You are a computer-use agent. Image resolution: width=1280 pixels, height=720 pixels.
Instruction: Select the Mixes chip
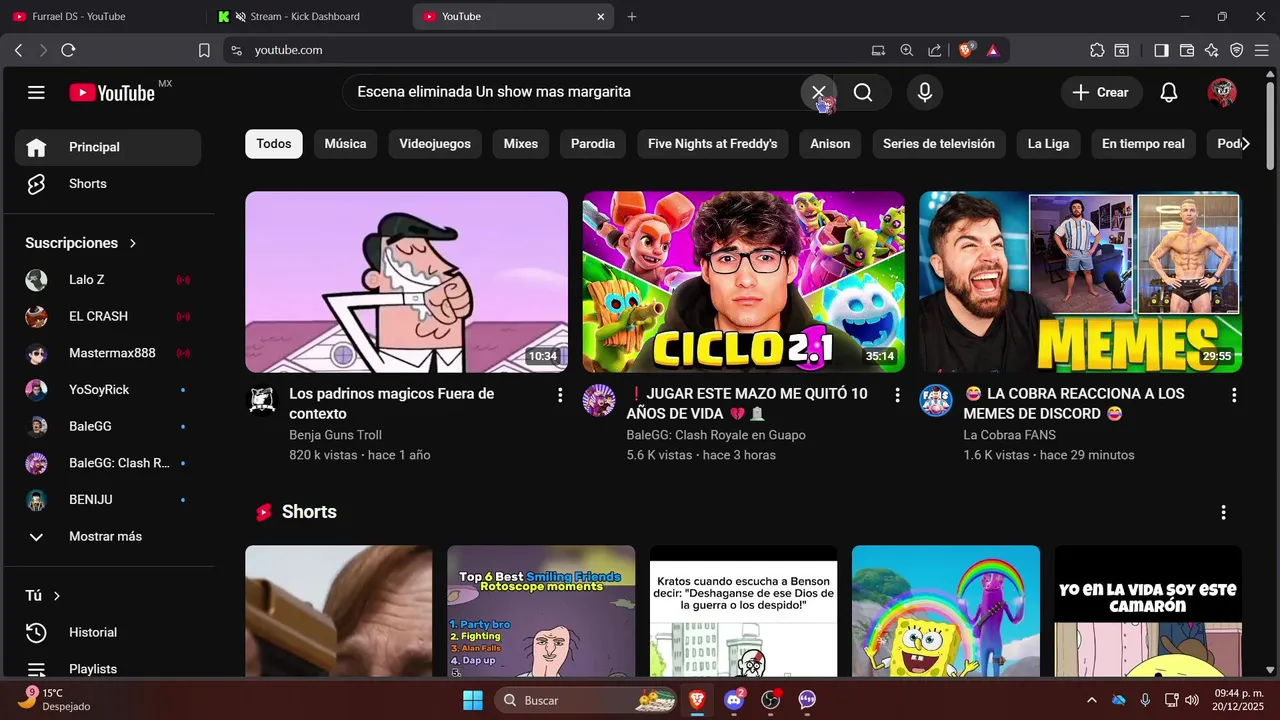(521, 144)
